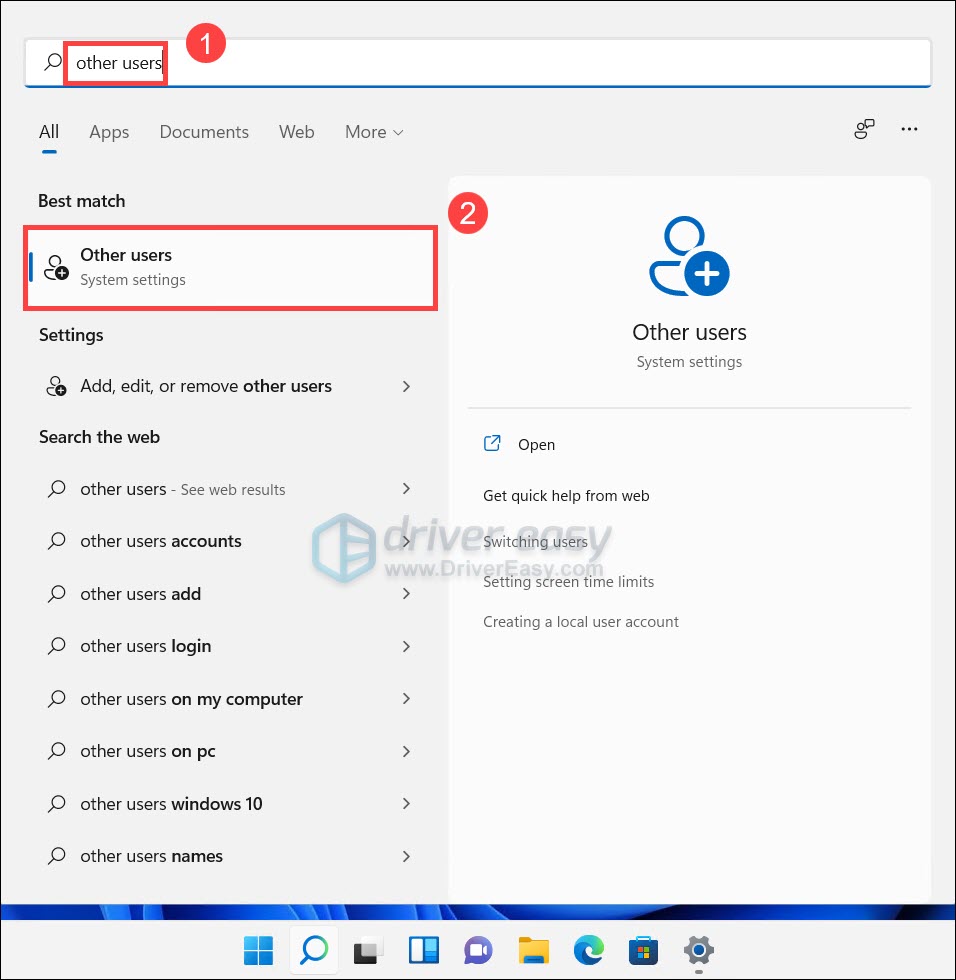Viewport: 956px width, 980px height.
Task: Click search icon beside 'other users on pc'
Action: tap(56, 751)
